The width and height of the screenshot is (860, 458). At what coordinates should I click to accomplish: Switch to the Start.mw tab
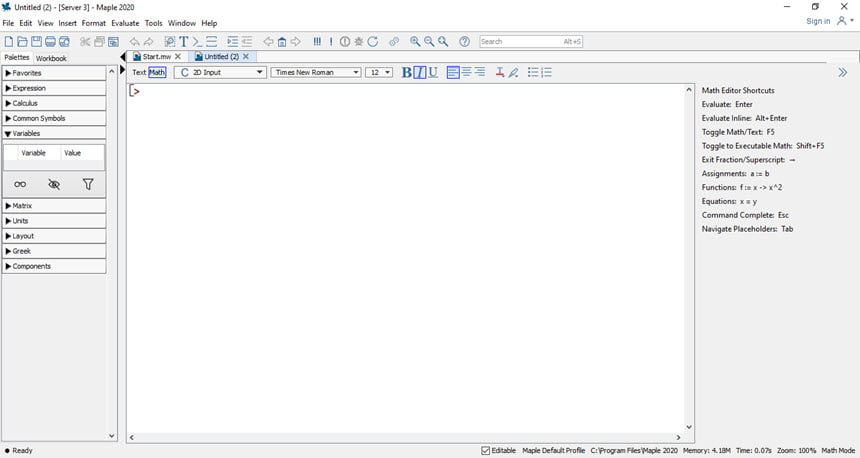pos(157,56)
